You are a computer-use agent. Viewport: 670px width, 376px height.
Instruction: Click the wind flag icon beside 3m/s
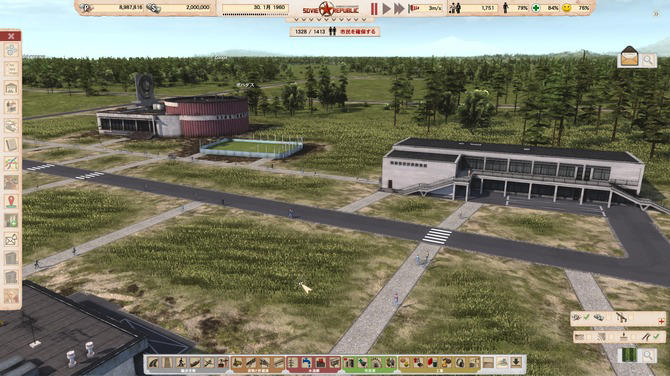coord(414,8)
